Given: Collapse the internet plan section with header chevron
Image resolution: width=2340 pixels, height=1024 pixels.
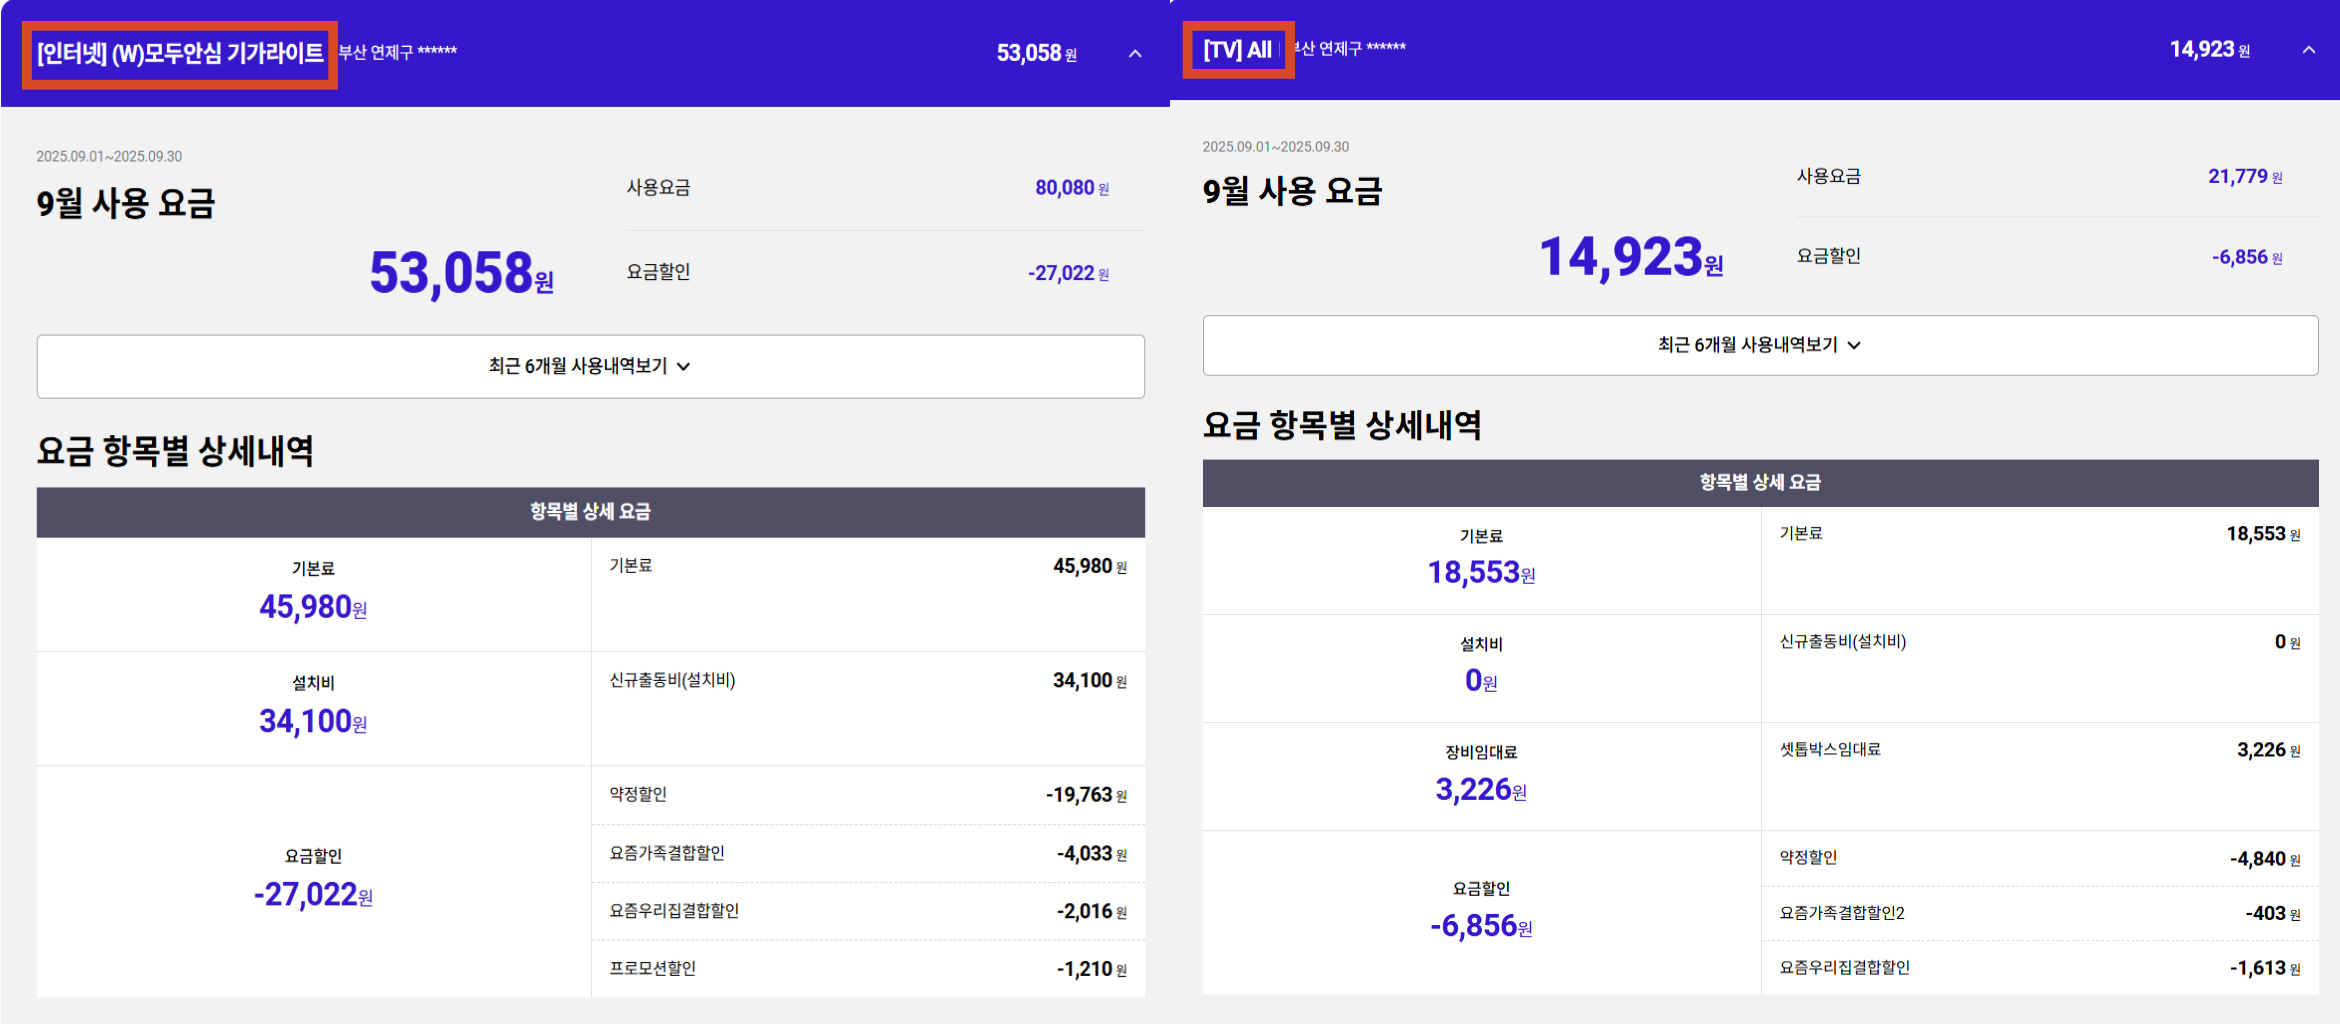Looking at the screenshot, I should (x=1135, y=54).
